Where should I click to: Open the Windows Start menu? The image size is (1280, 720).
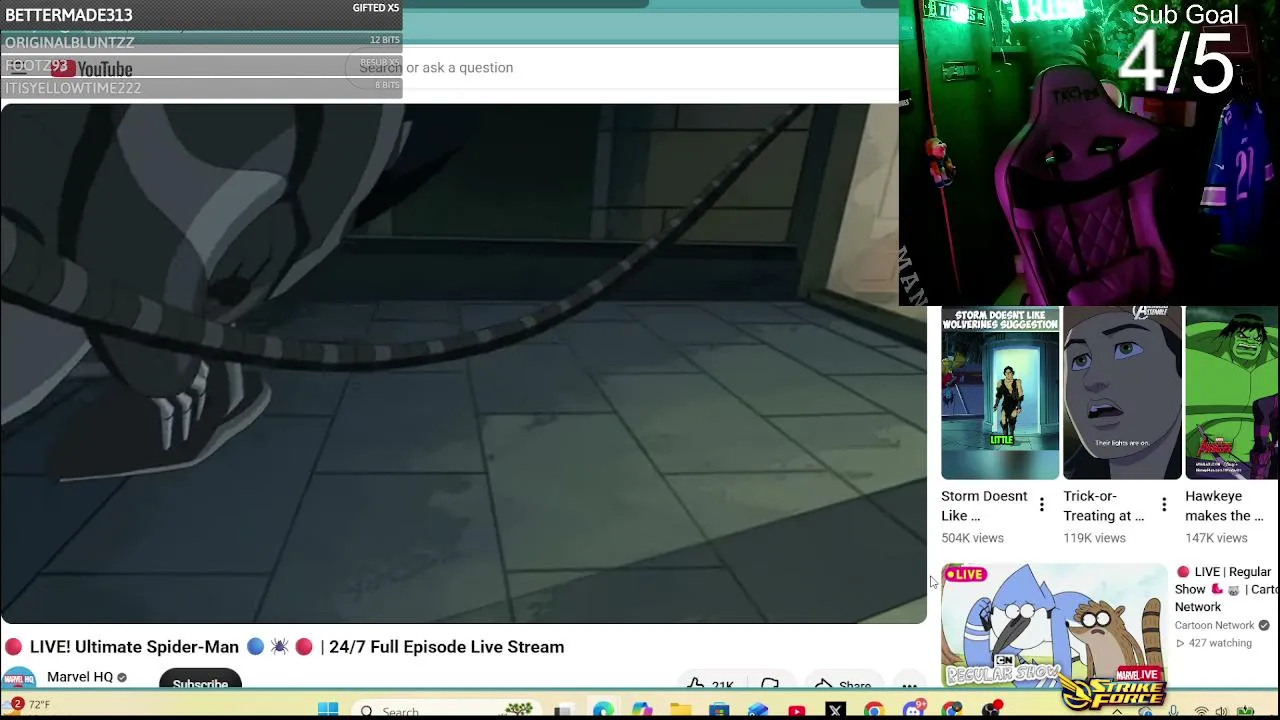click(x=328, y=710)
